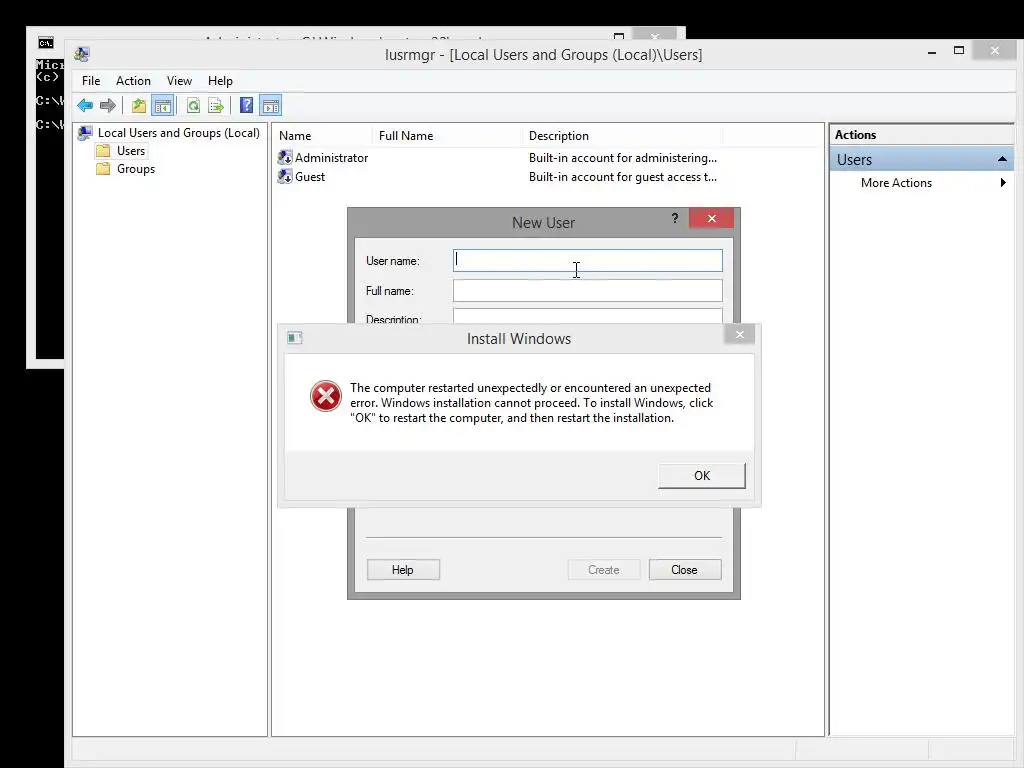The width and height of the screenshot is (1024, 768).
Task: Click the More Actions entry
Action: point(896,183)
